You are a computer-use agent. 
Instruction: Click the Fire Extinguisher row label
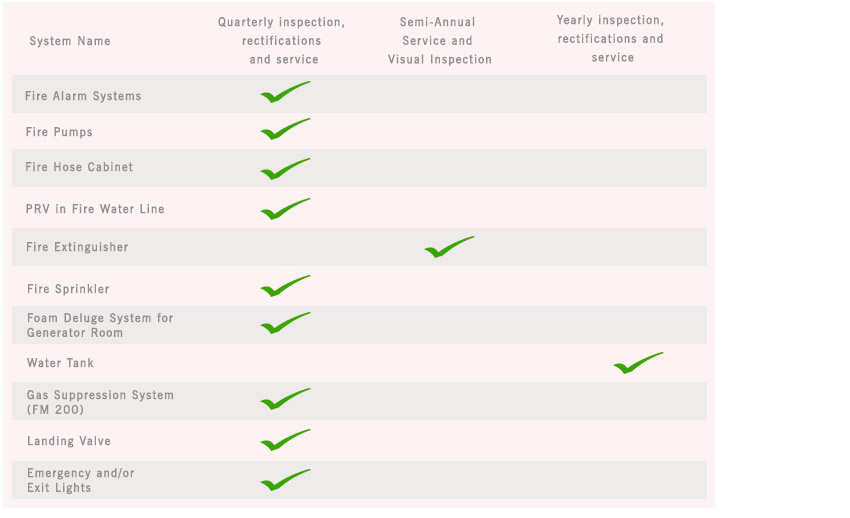(x=77, y=247)
